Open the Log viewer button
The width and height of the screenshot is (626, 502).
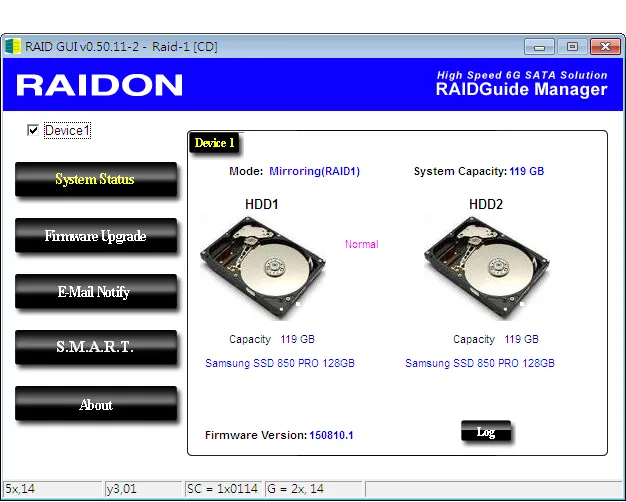pos(486,431)
